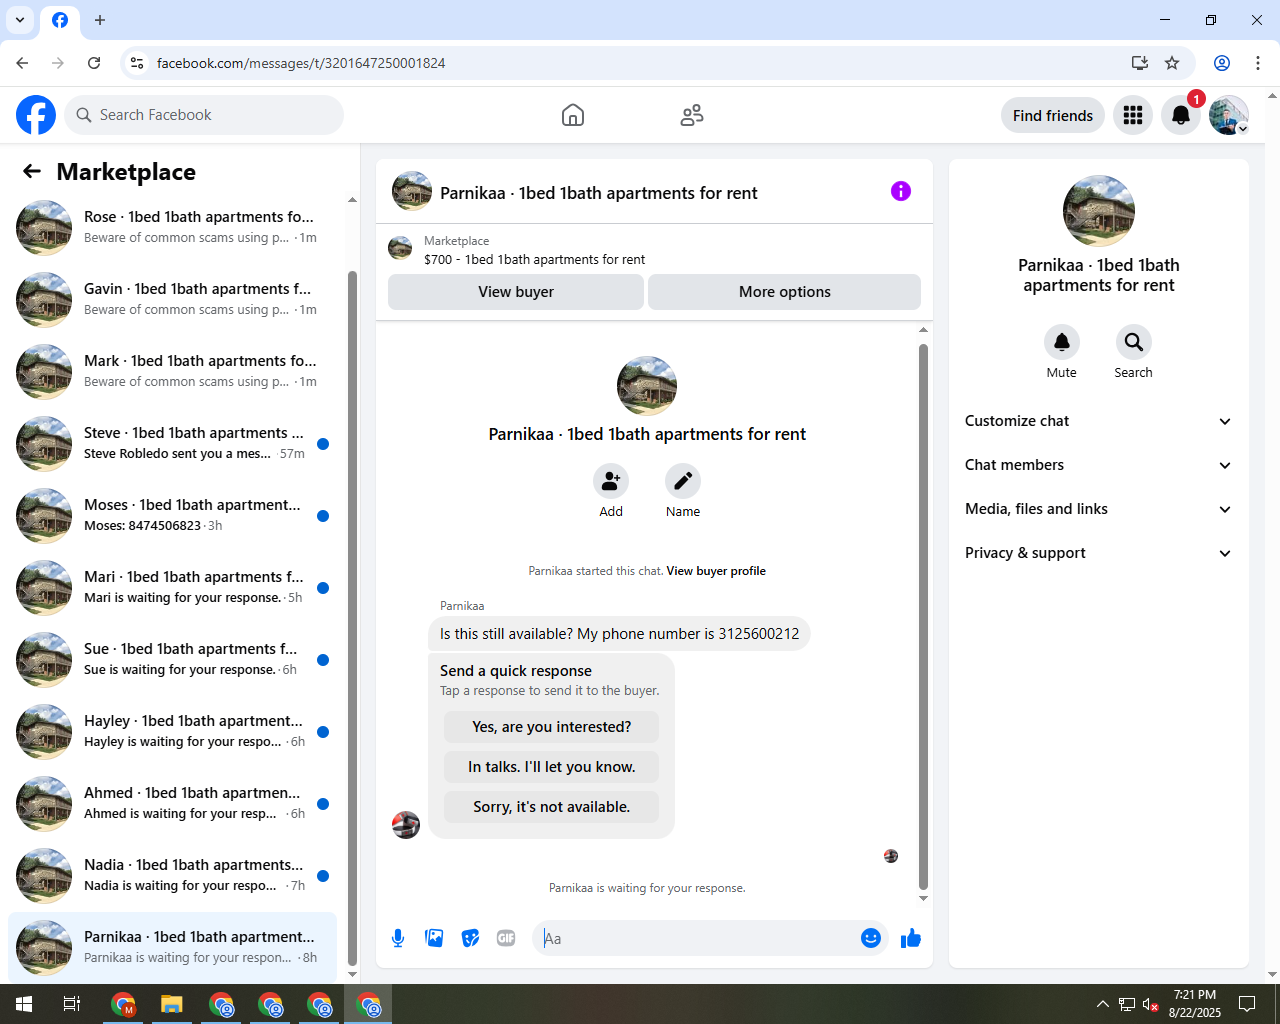Open the Rose conversation

click(172, 227)
